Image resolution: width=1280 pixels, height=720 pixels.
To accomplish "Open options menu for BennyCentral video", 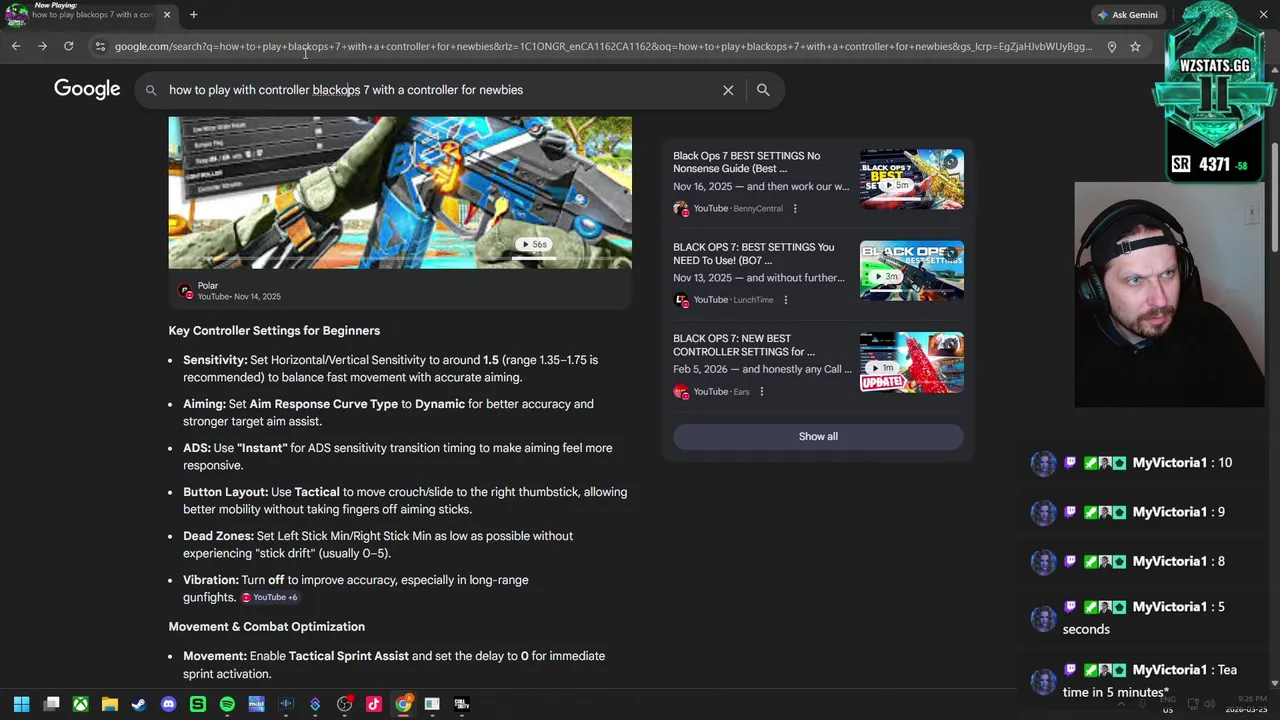I will (x=795, y=208).
